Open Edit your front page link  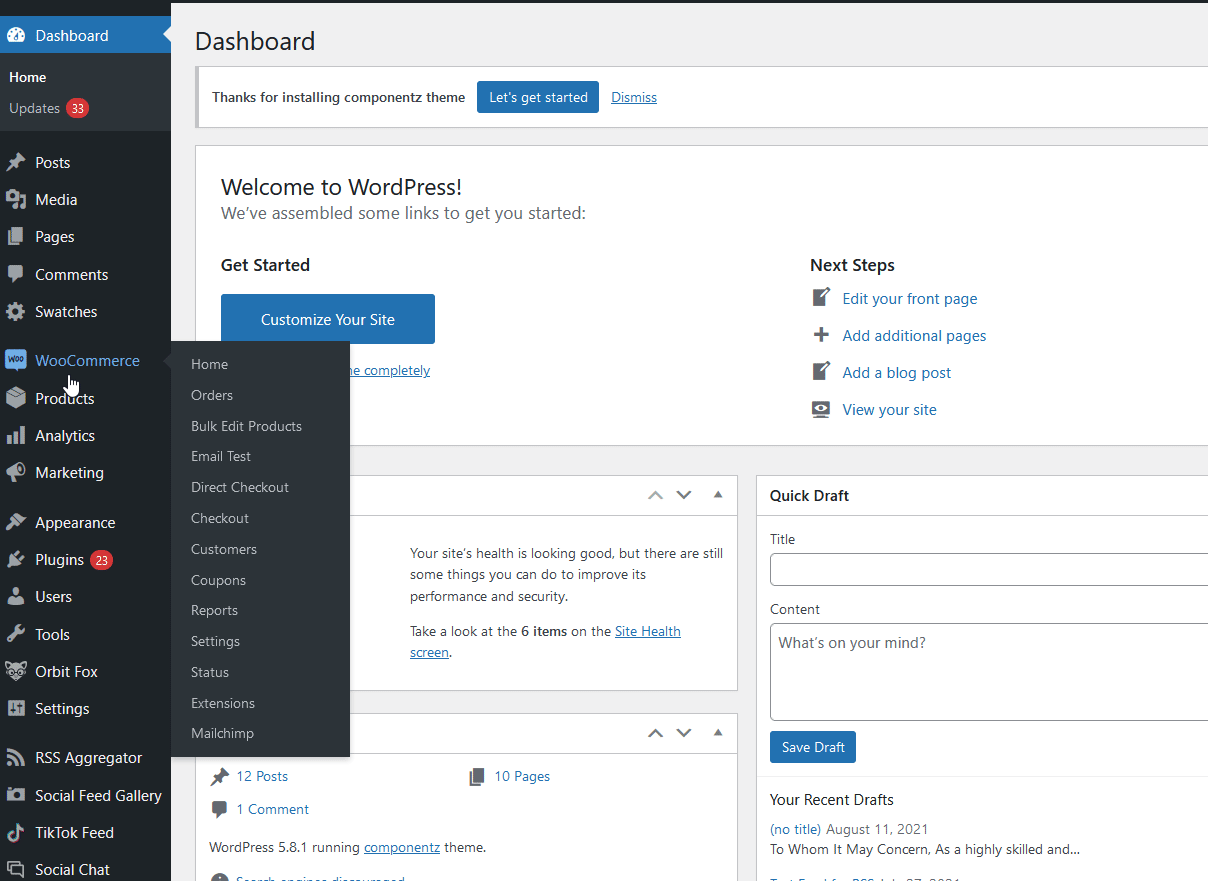(909, 298)
